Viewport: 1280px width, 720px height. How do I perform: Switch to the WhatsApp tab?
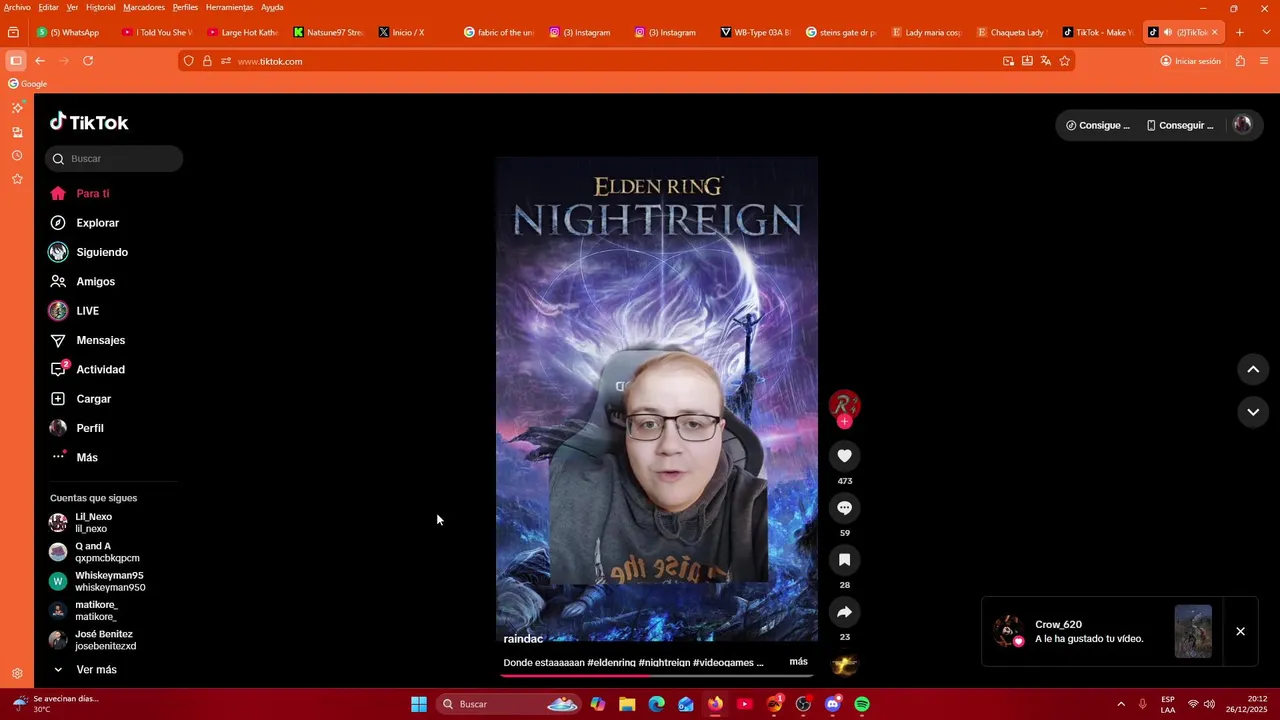(68, 32)
